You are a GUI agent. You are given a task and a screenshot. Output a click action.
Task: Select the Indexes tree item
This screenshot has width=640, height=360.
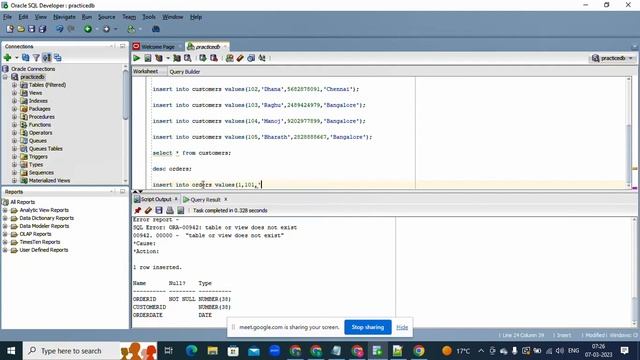[38, 101]
